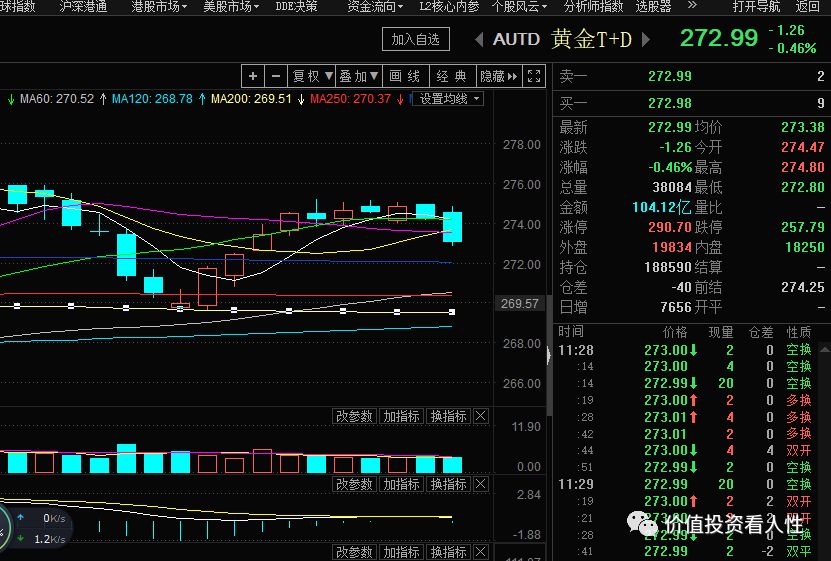Open 美股市场 menu

(231, 6)
